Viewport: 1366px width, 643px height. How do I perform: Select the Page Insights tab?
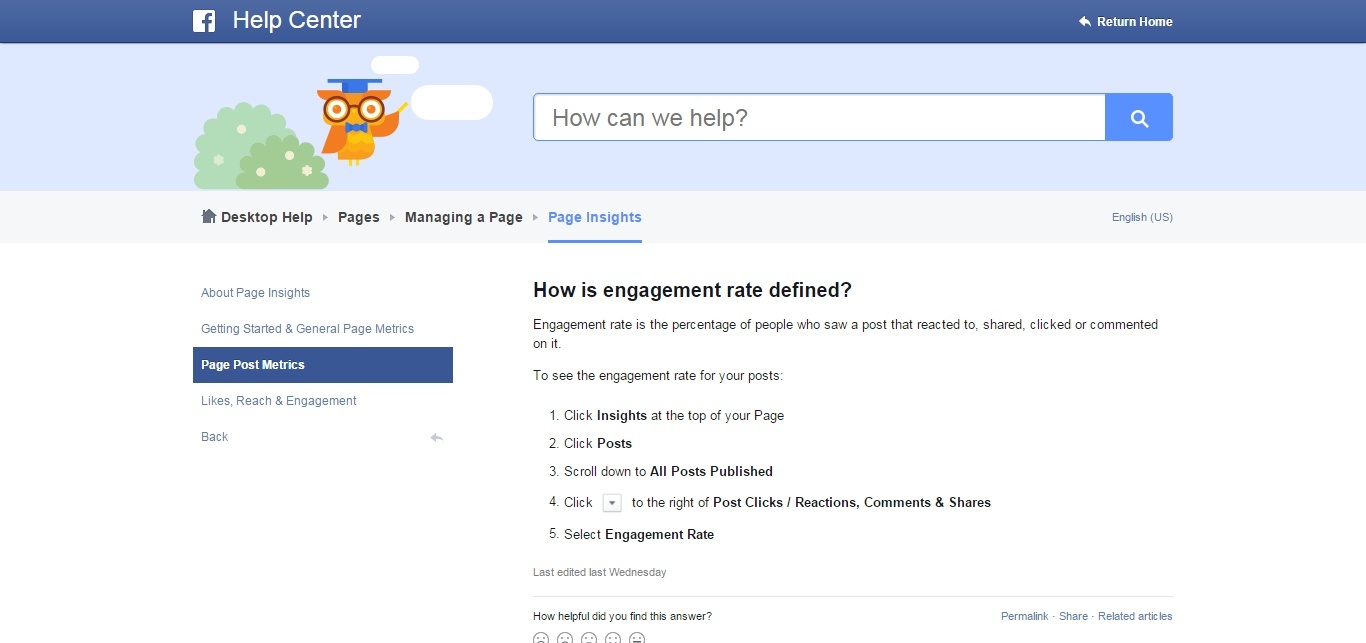[595, 217]
